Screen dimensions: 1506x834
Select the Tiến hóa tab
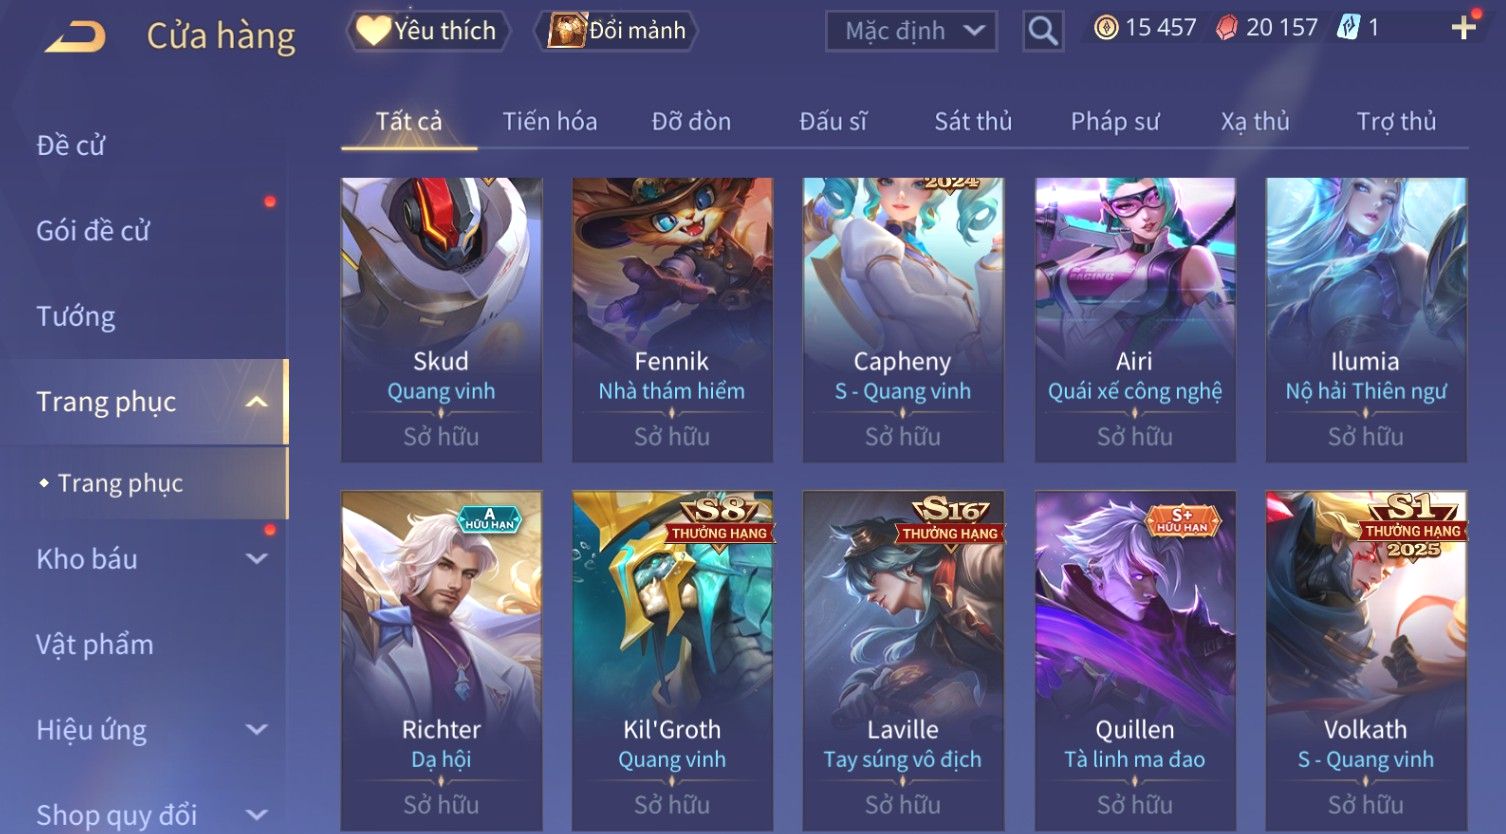pos(550,122)
